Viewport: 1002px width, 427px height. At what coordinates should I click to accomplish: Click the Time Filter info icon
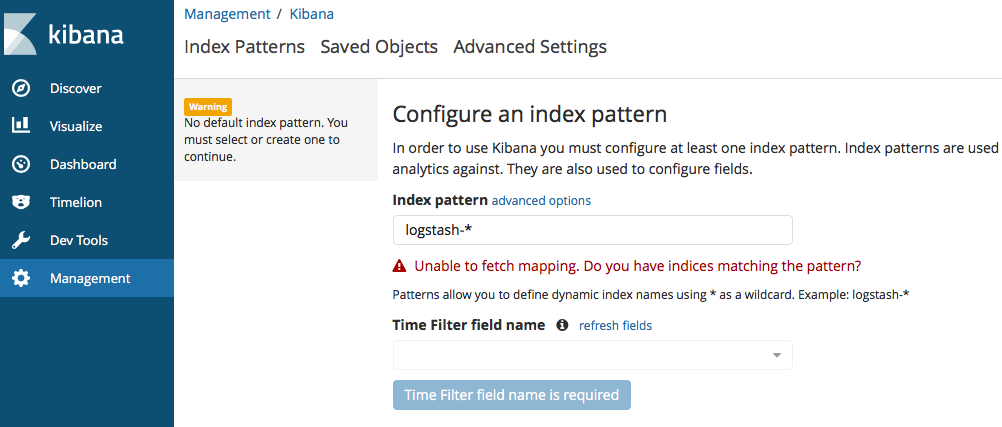click(562, 325)
